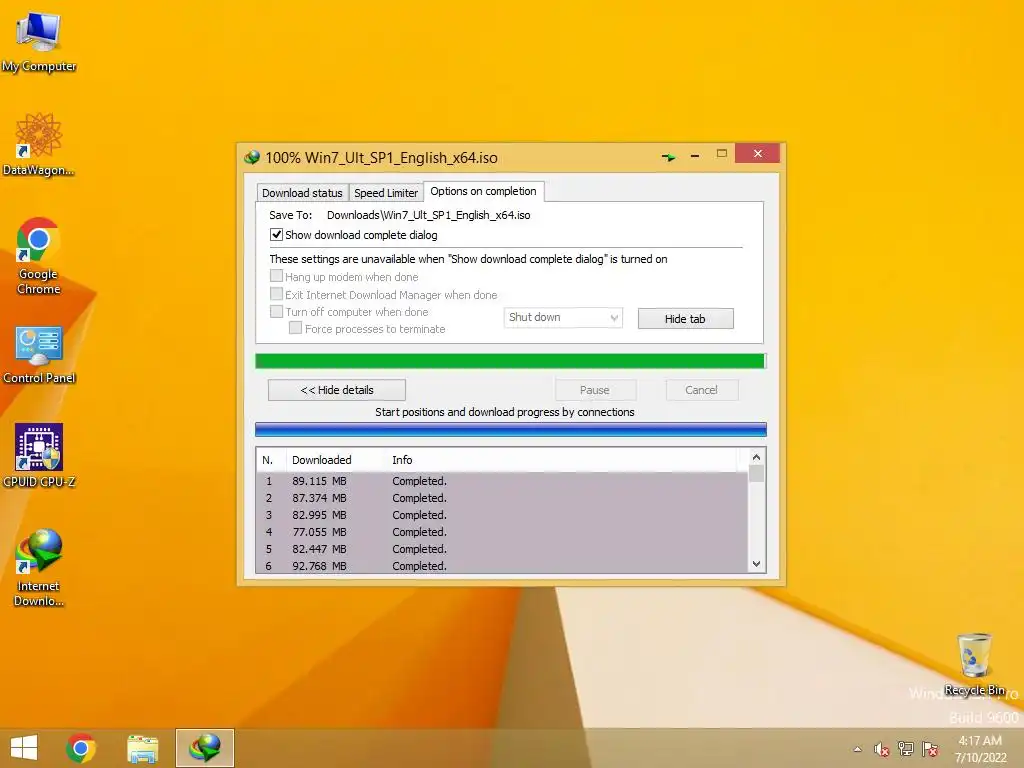Open the network tray icon
1024x768 pixels.
[x=905, y=749]
